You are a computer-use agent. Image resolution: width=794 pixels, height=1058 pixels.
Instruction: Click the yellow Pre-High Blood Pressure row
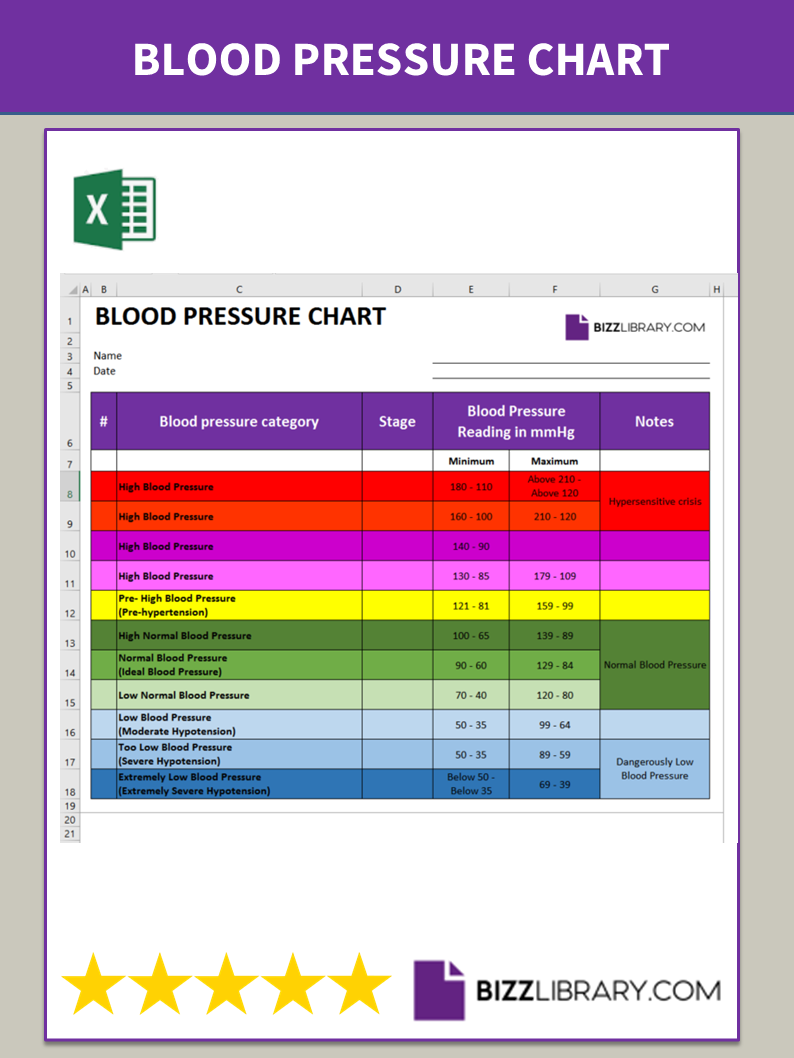[400, 605]
